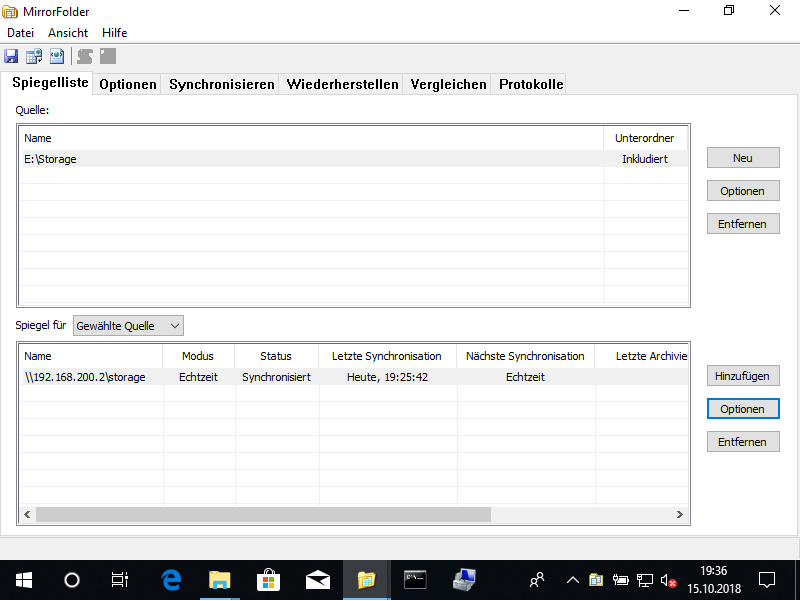The image size is (800, 600).
Task: Click the document-with-globe toolbar icon
Action: (x=56, y=56)
